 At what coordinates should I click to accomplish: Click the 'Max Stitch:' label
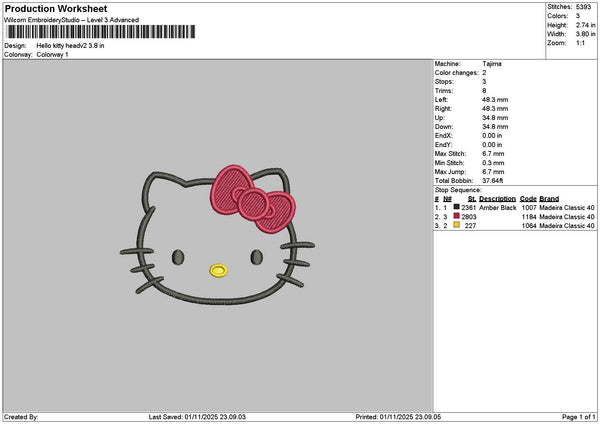coord(450,154)
